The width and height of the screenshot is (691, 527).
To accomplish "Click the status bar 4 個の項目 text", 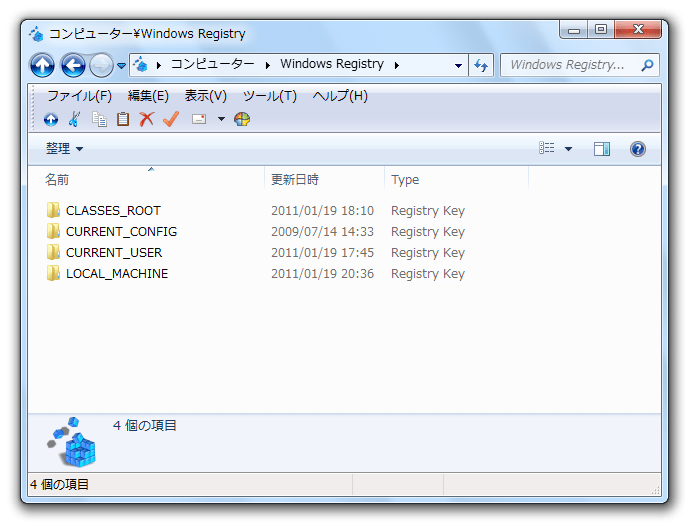I will 59,485.
